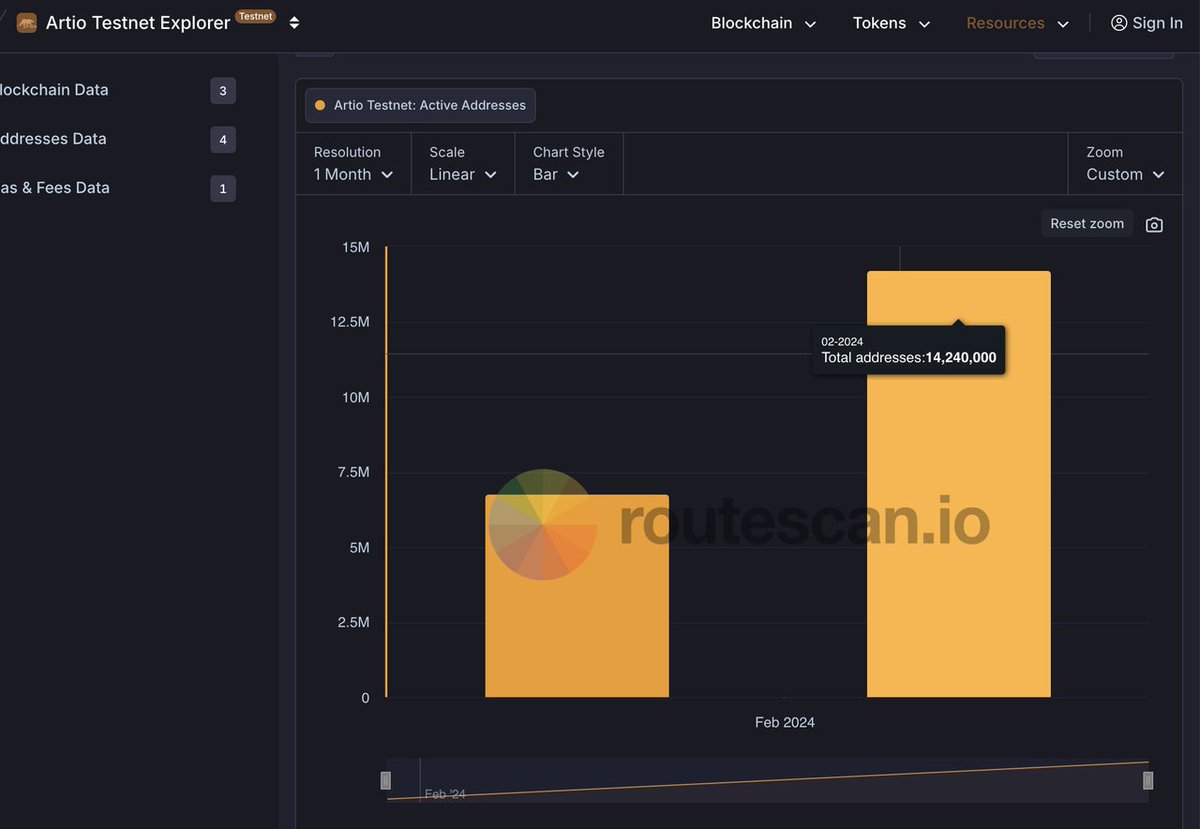This screenshot has height=829, width=1200.
Task: Click the Artio Testnet bear logo icon
Action: pos(26,23)
